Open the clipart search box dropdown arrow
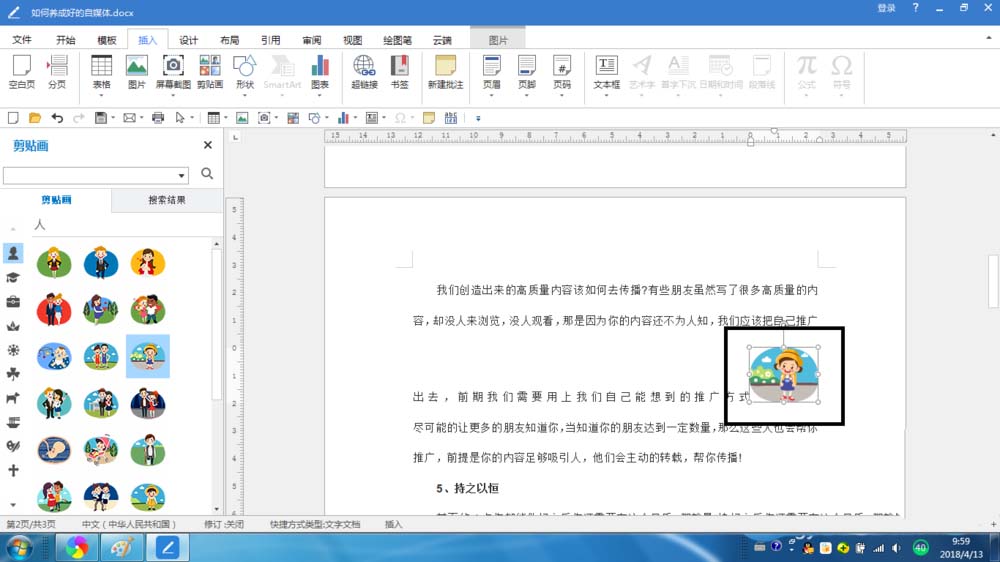The height and width of the screenshot is (562, 1000). click(x=181, y=176)
